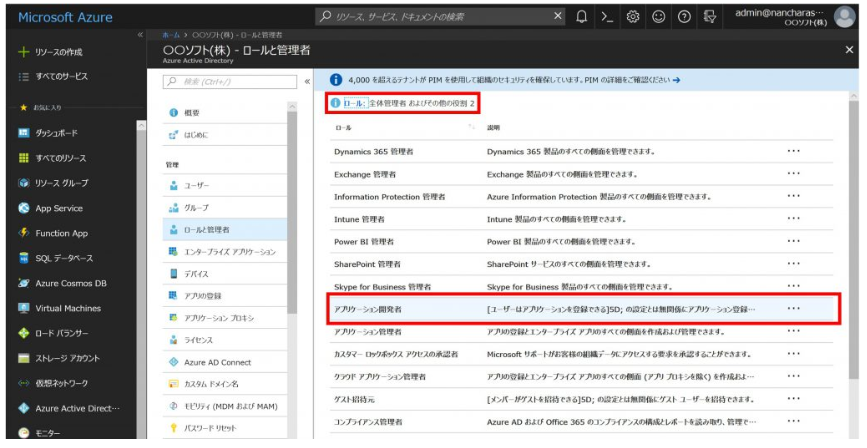
Task: Select エンタープライズ アプリケーション menu item
Action: coord(225,252)
